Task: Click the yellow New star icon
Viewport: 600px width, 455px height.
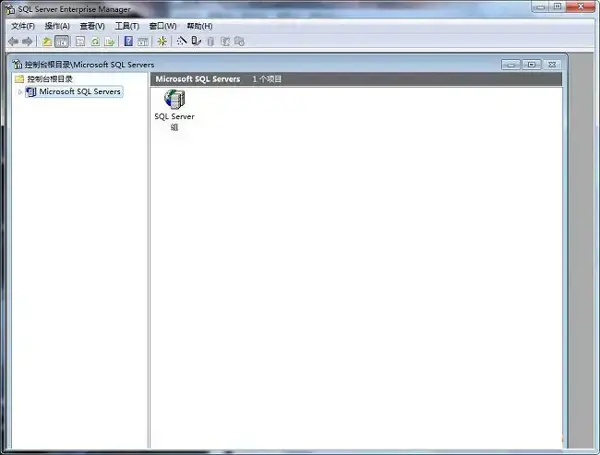Action: pyautogui.click(x=162, y=41)
